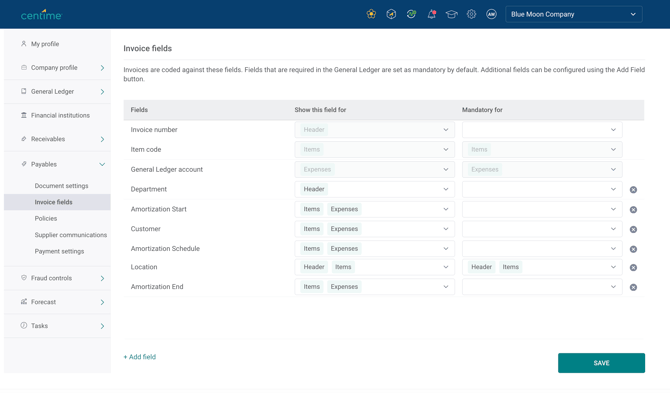Expand the General Ledger chevron
The width and height of the screenshot is (670, 393).
coord(102,91)
